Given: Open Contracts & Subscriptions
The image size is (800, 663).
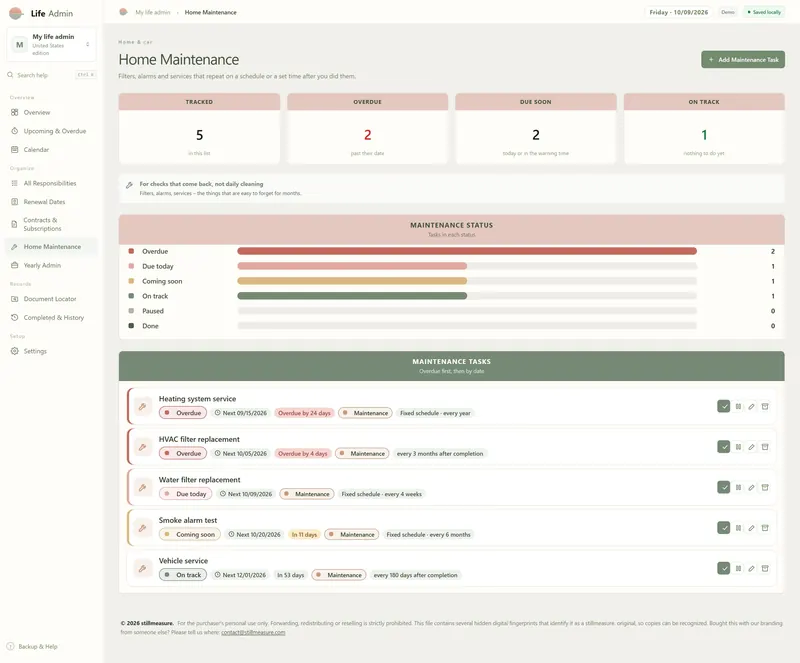Looking at the screenshot, I should (x=51, y=224).
